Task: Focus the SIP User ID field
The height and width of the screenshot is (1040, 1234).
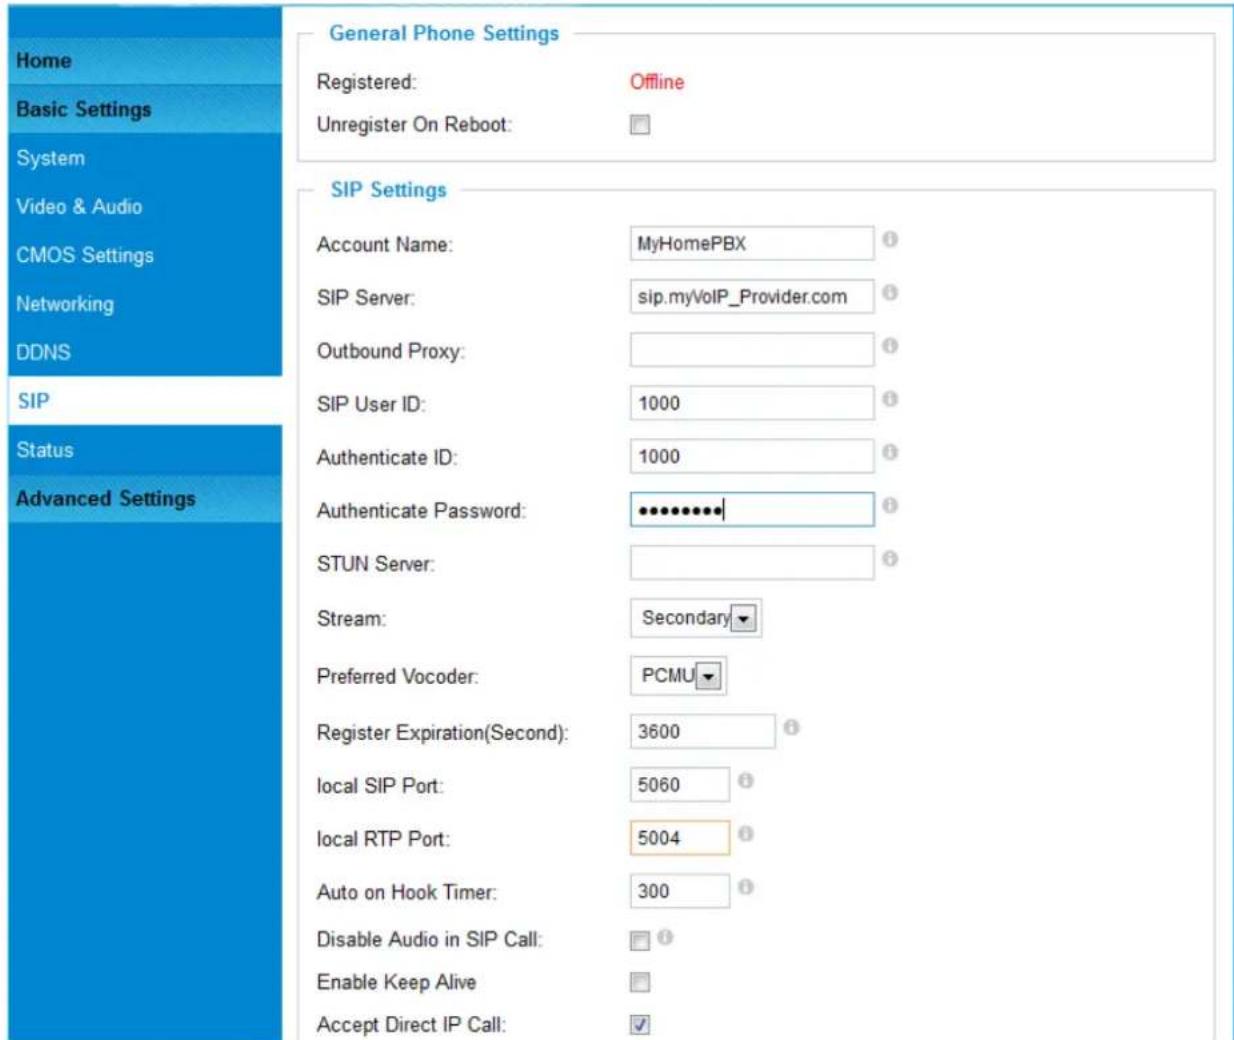Action: coord(752,403)
